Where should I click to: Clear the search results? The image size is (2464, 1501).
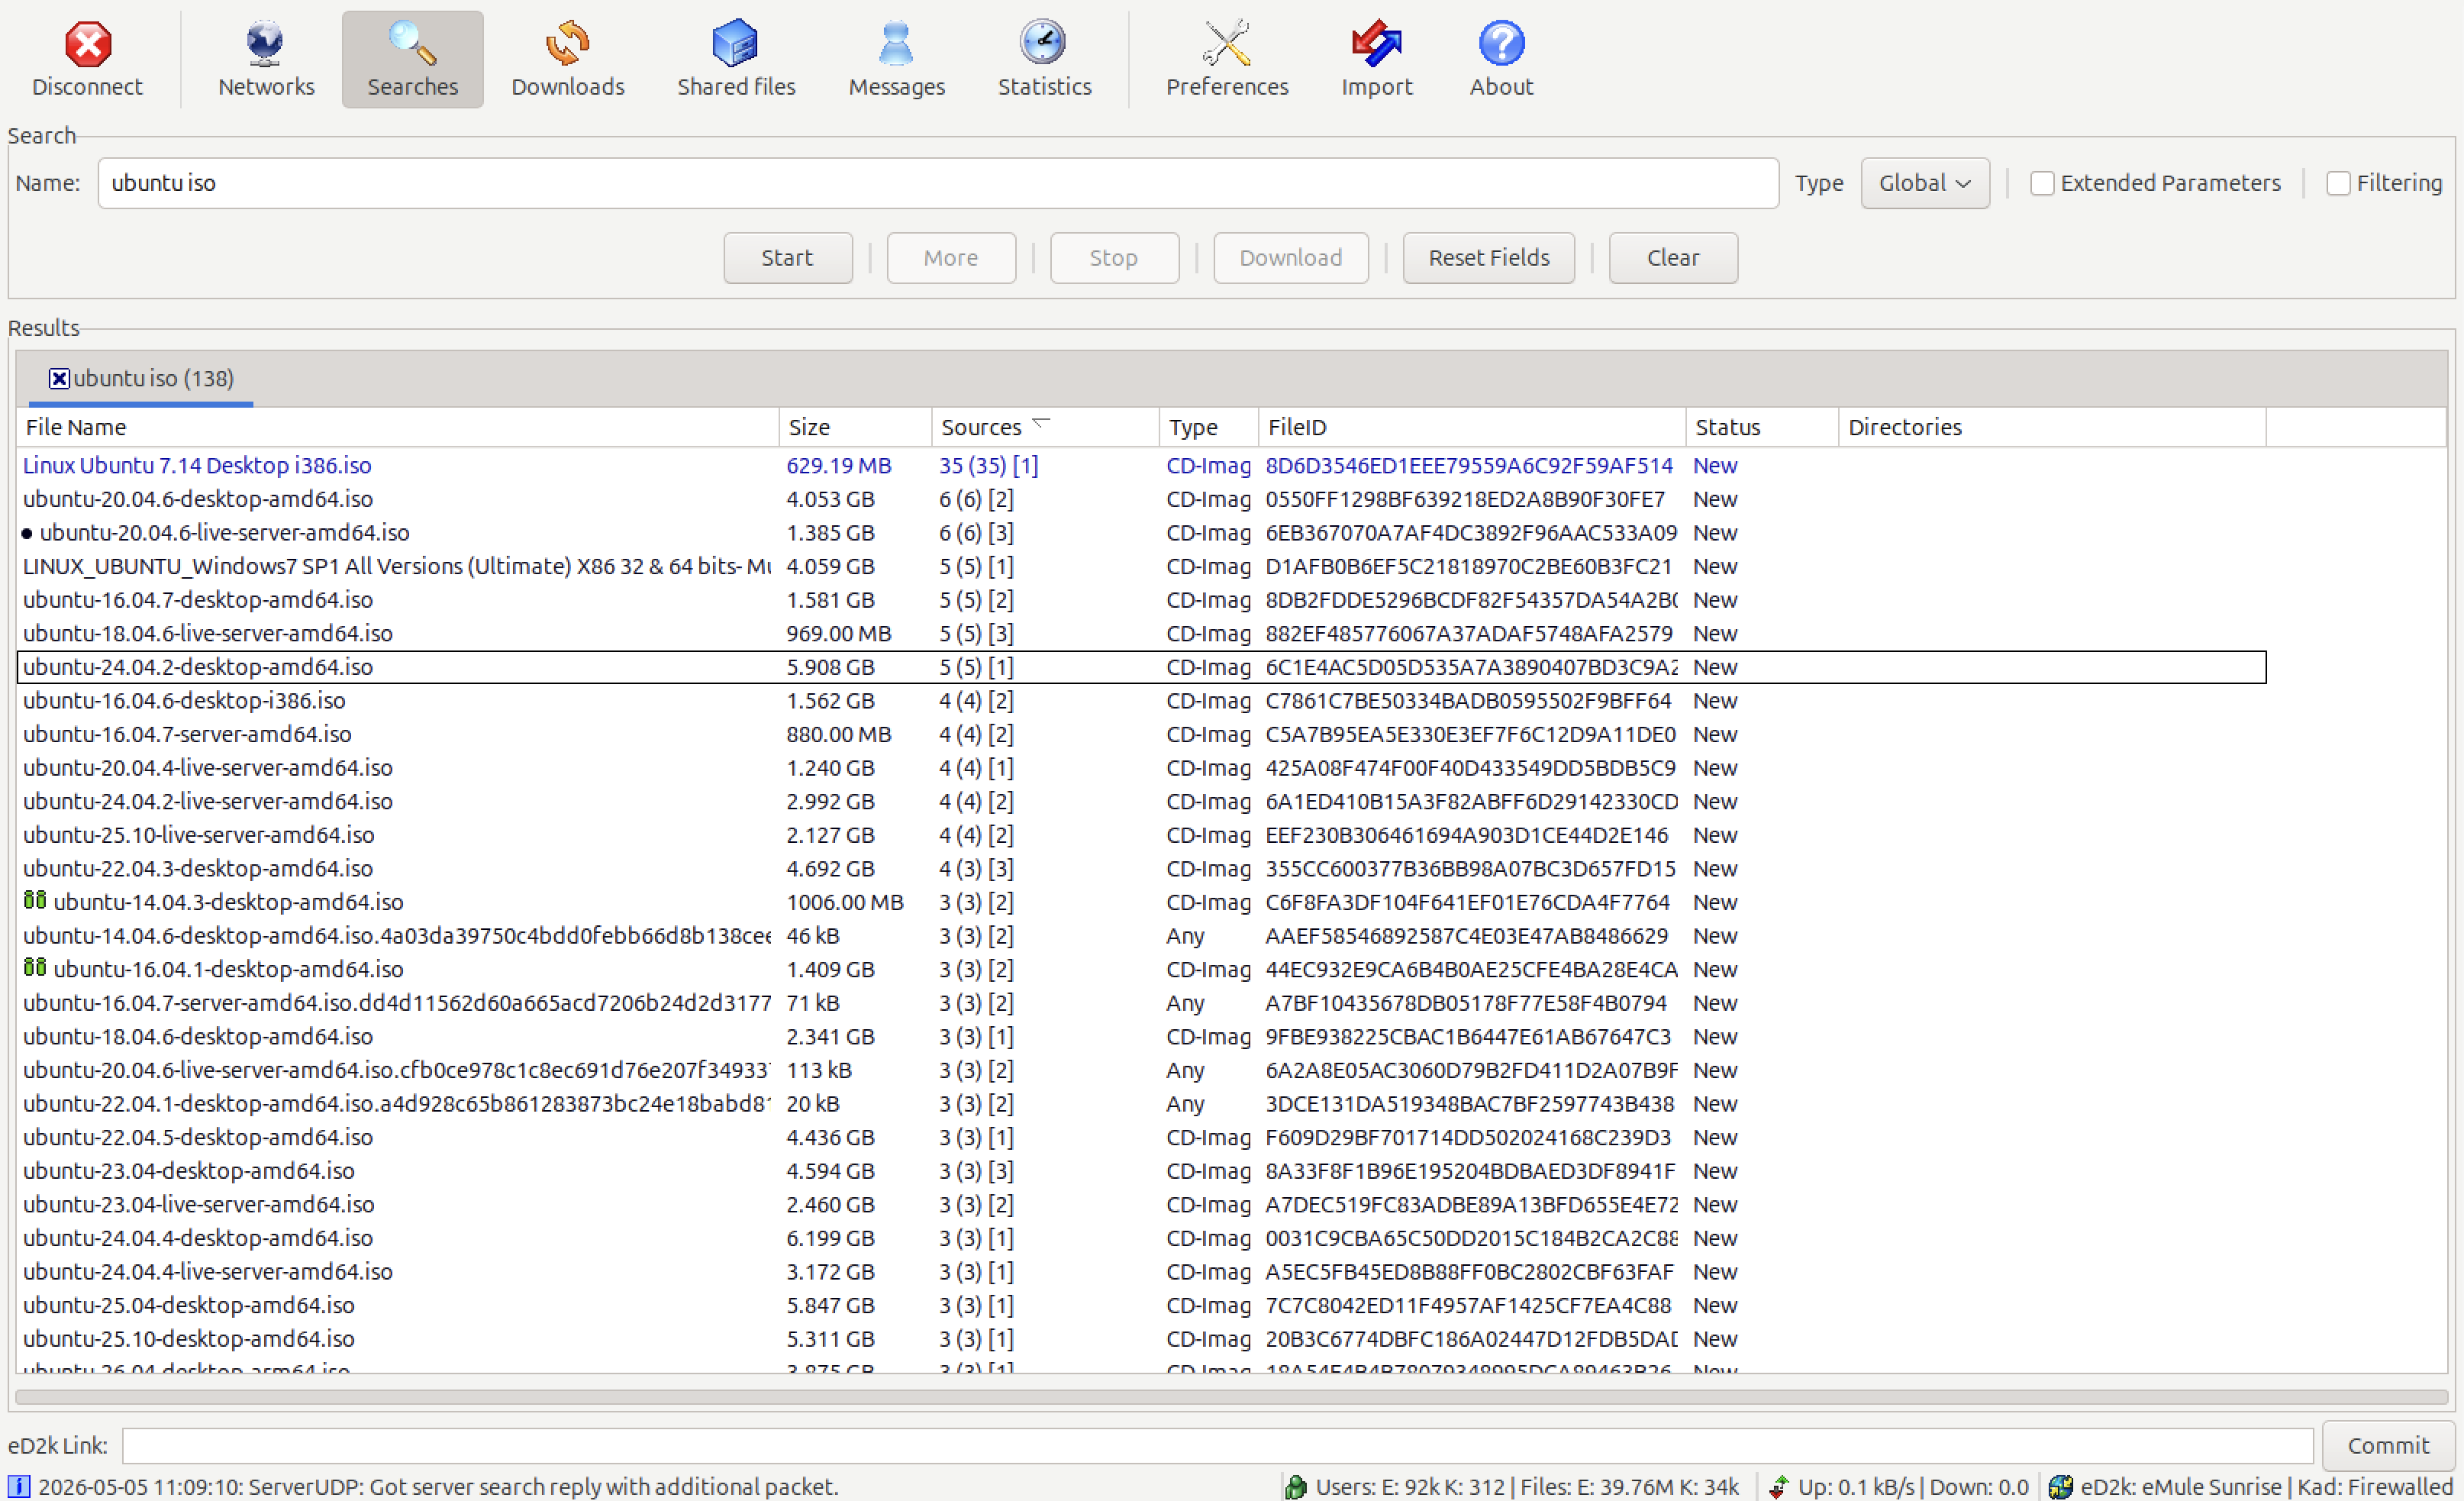(1673, 258)
